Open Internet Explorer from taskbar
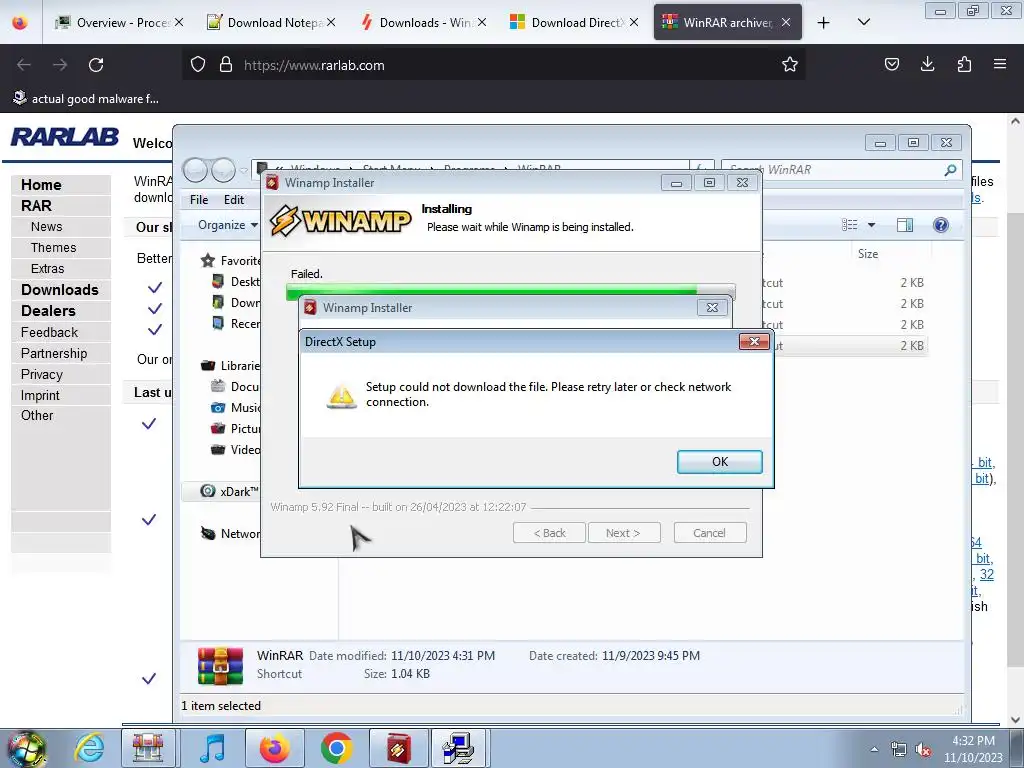 pyautogui.click(x=89, y=748)
